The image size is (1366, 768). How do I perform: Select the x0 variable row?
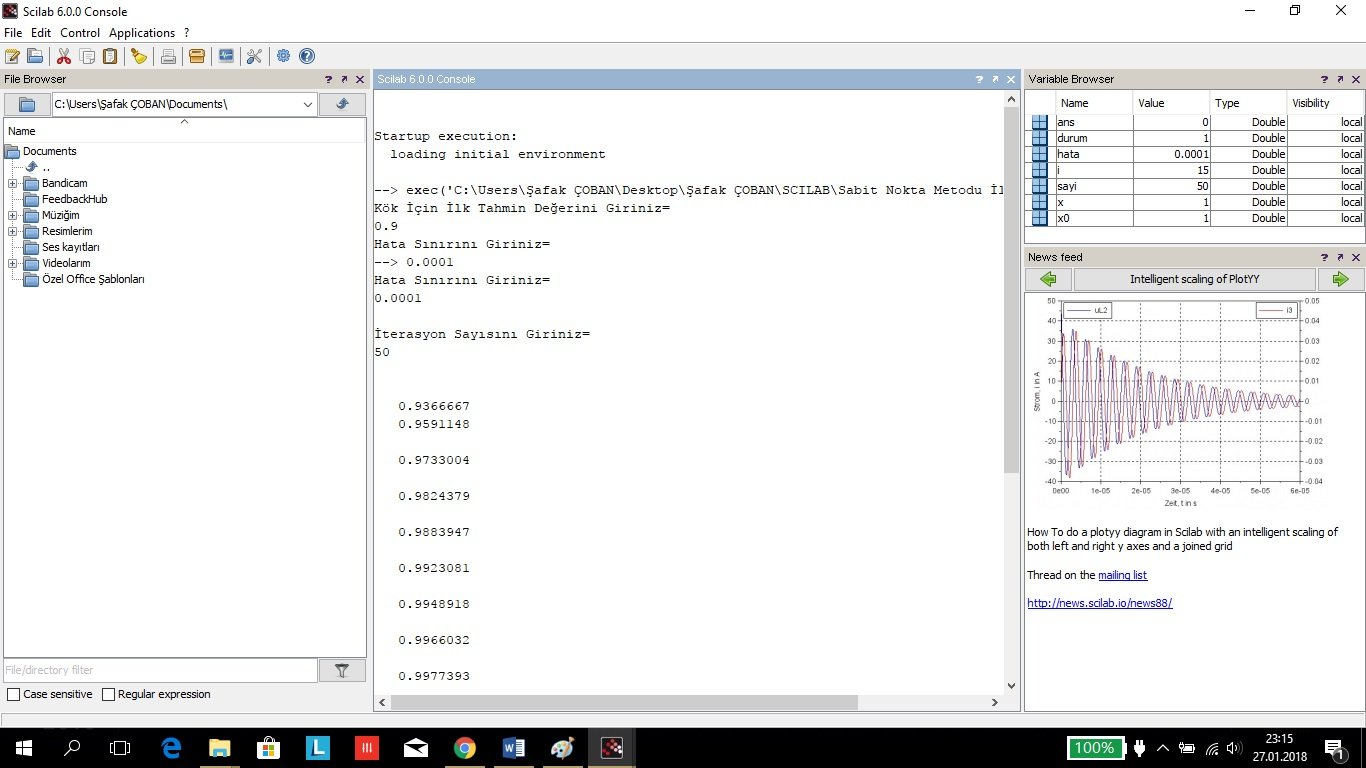pos(1197,218)
